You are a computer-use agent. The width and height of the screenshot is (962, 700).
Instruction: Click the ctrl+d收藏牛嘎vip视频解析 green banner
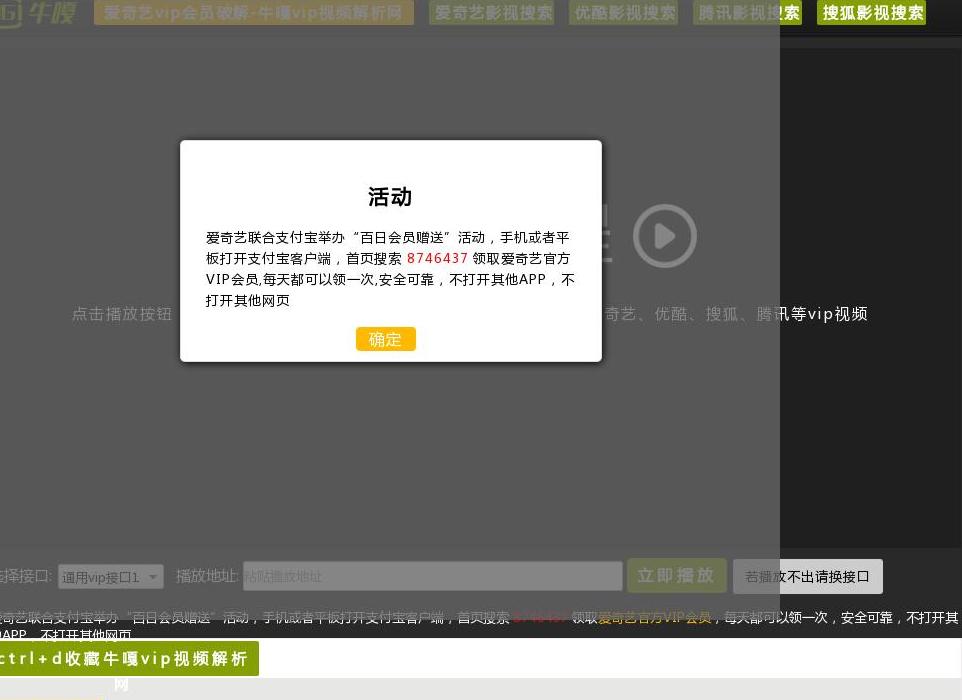(x=128, y=658)
